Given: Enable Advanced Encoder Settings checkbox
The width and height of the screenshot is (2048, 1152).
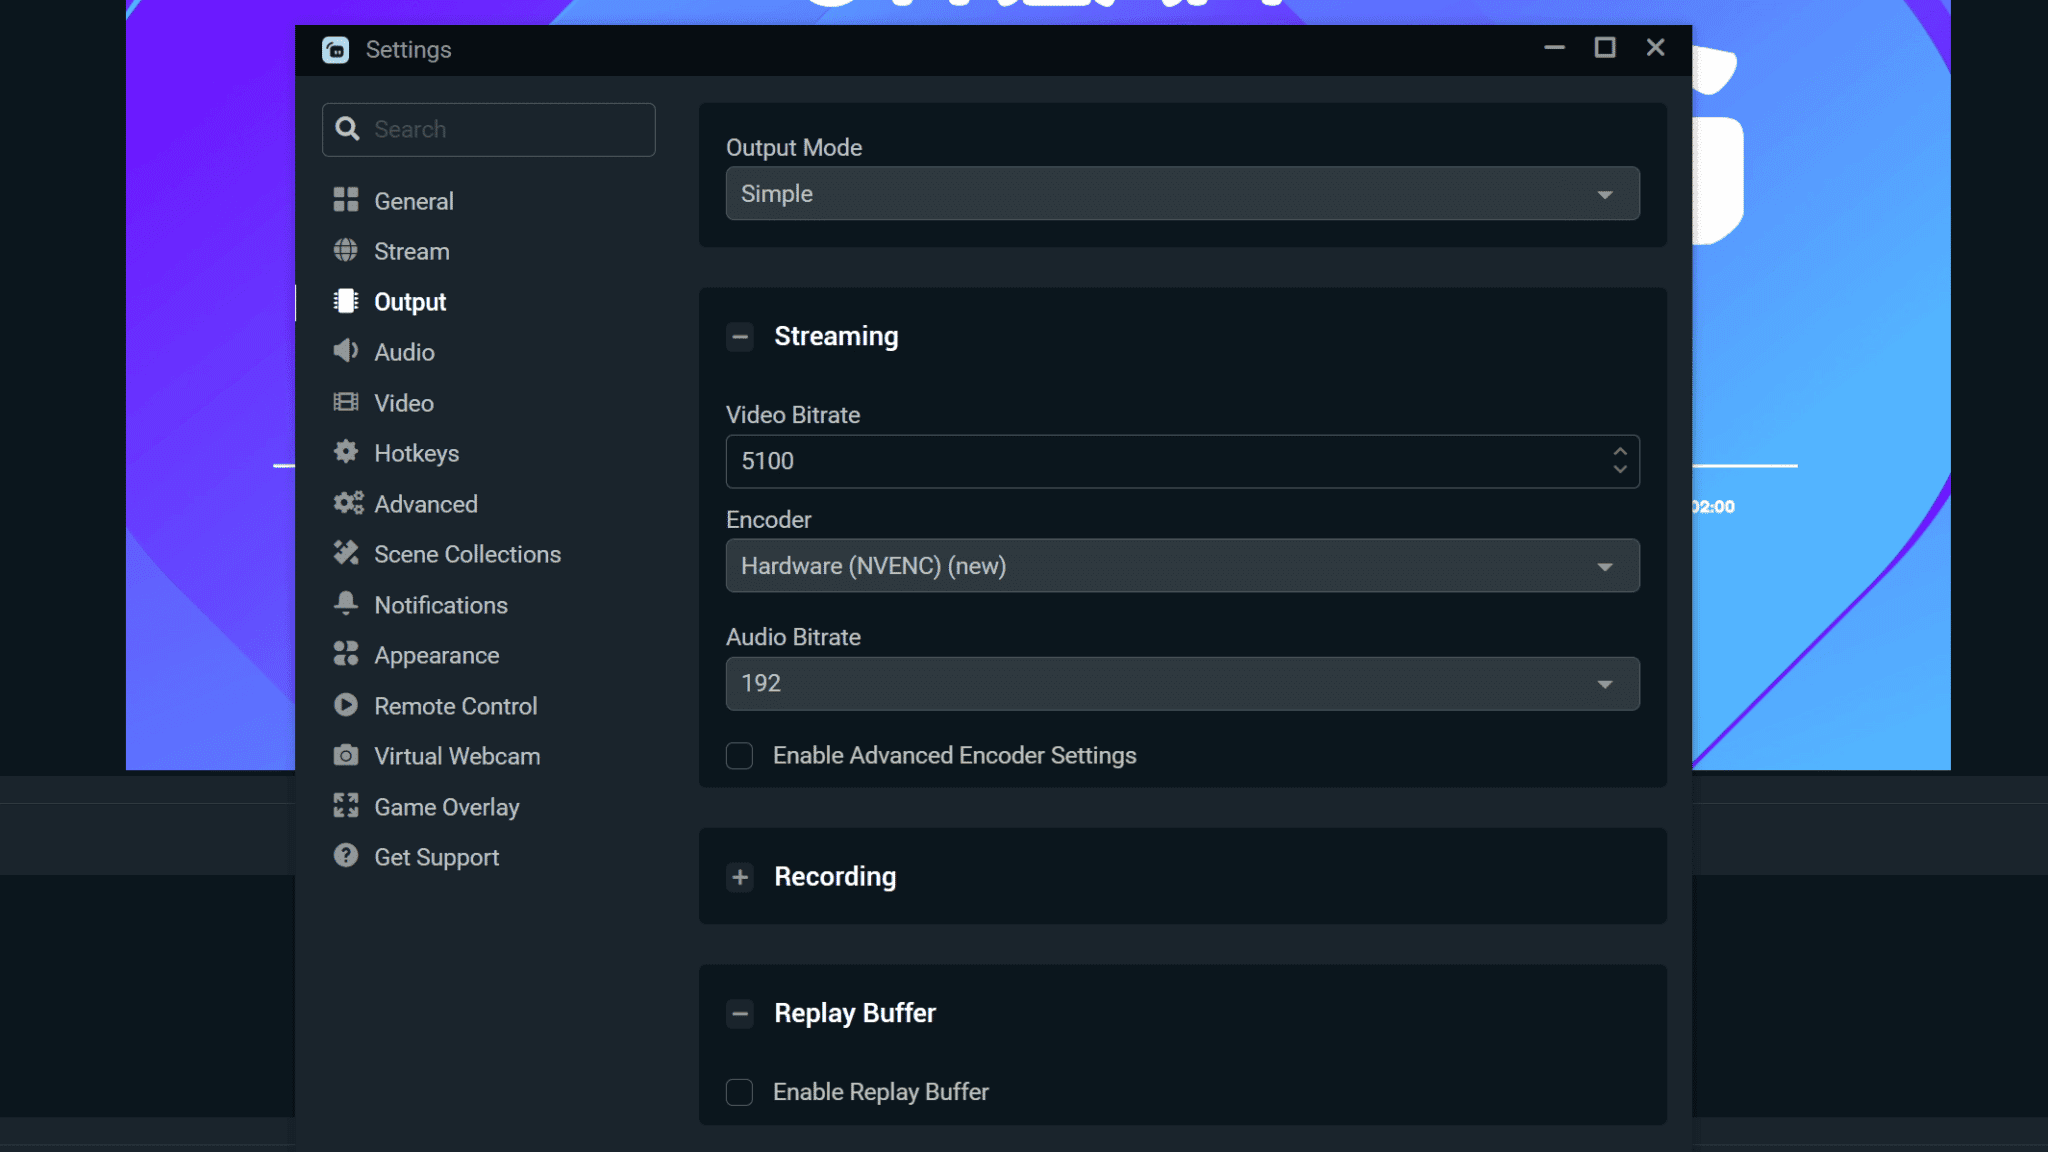Looking at the screenshot, I should (739, 756).
